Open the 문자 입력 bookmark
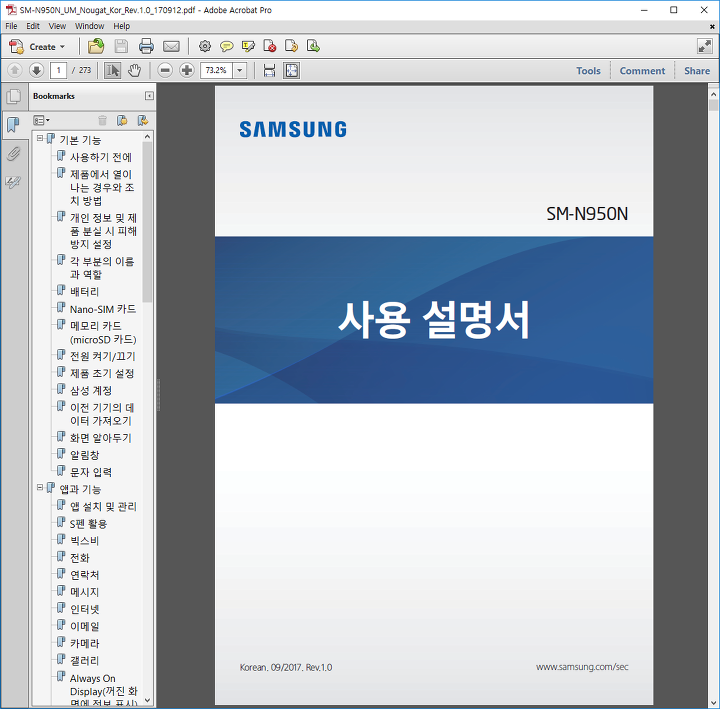The image size is (720, 709). 91,472
